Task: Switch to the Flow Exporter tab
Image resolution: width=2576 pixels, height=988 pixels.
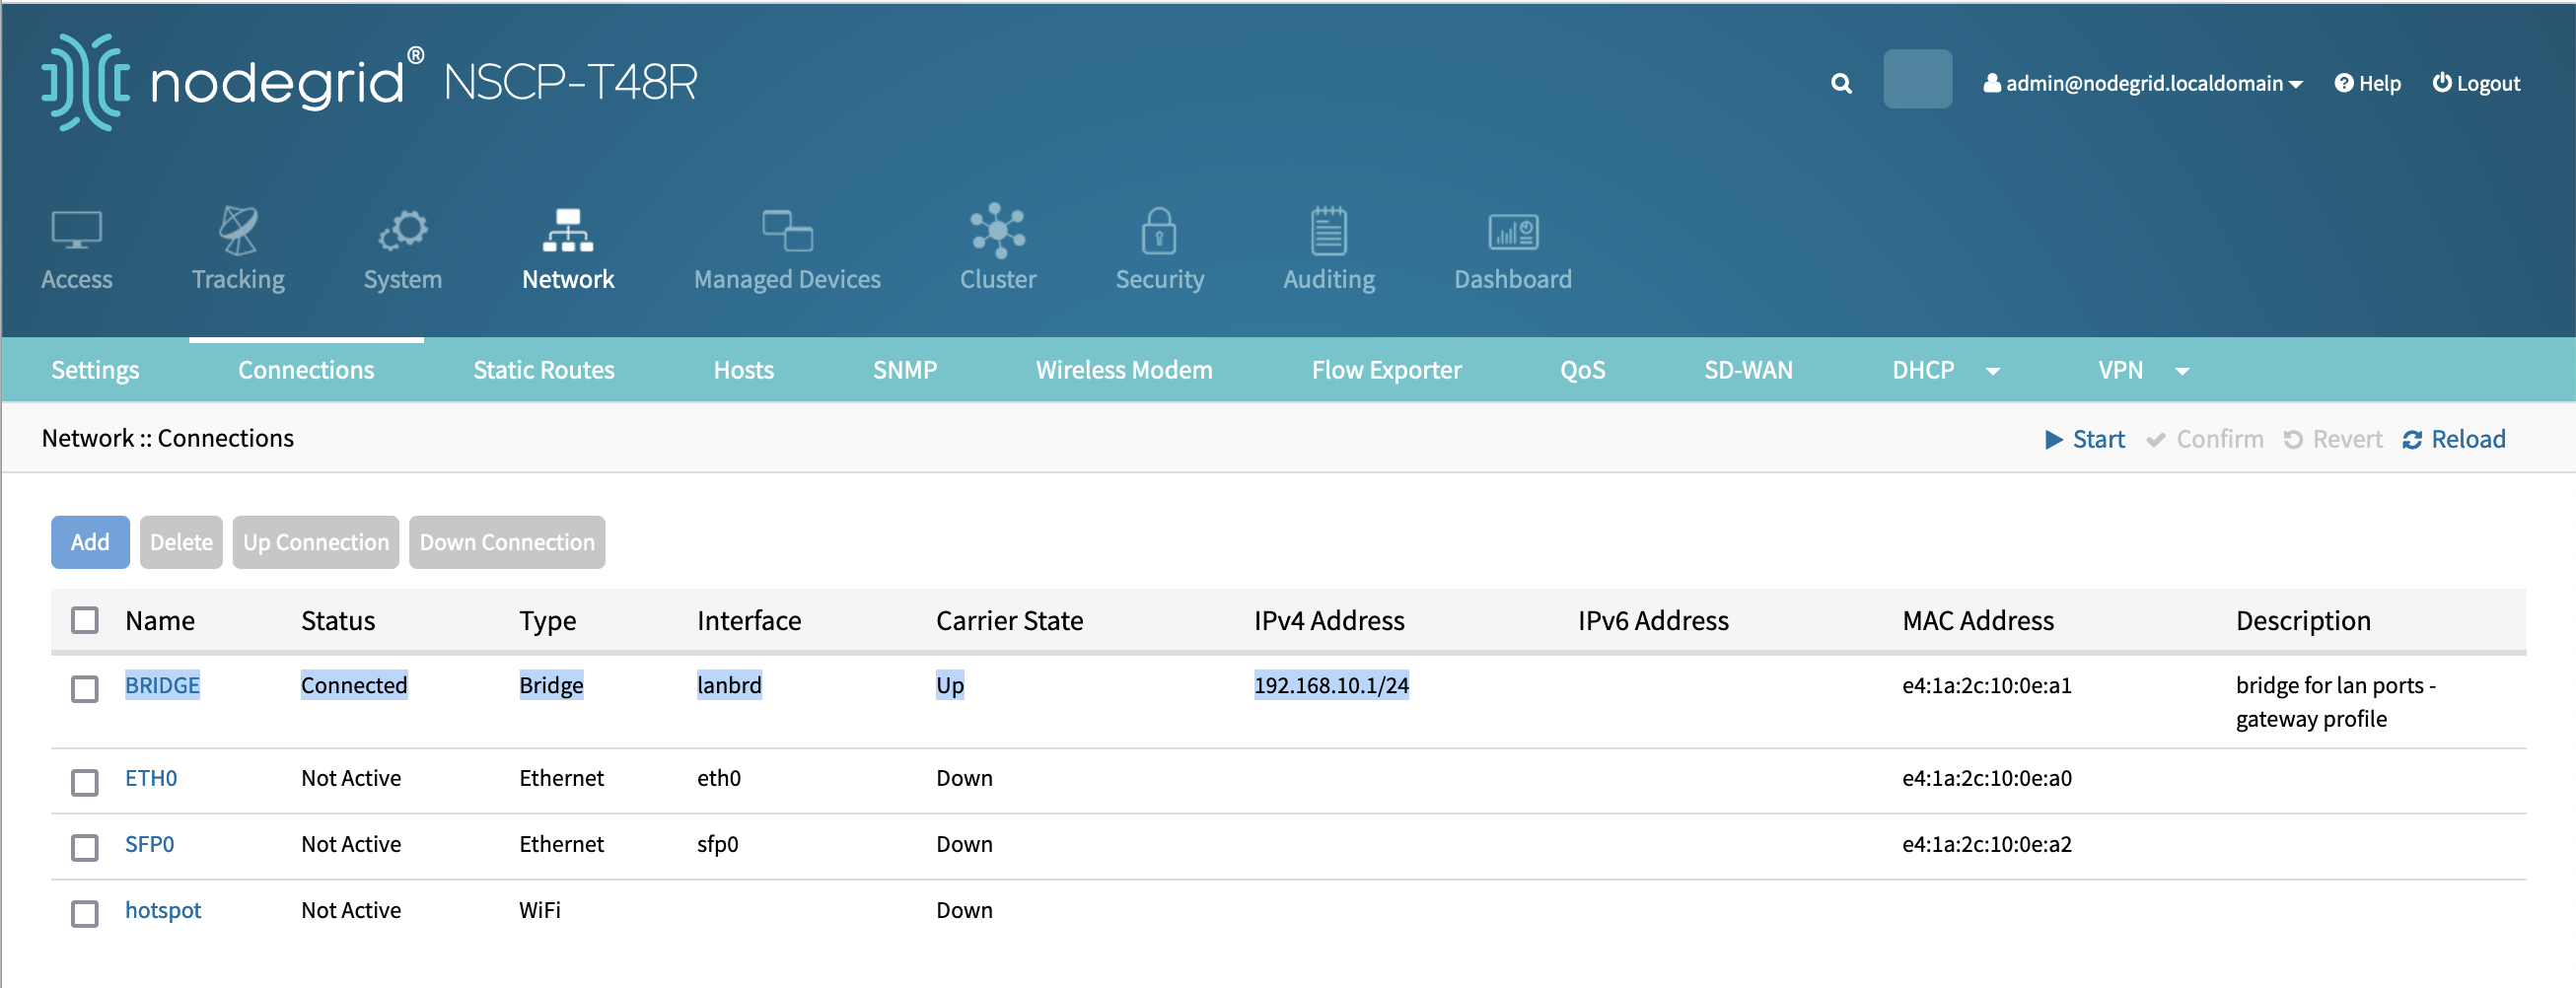Action: coord(1386,370)
